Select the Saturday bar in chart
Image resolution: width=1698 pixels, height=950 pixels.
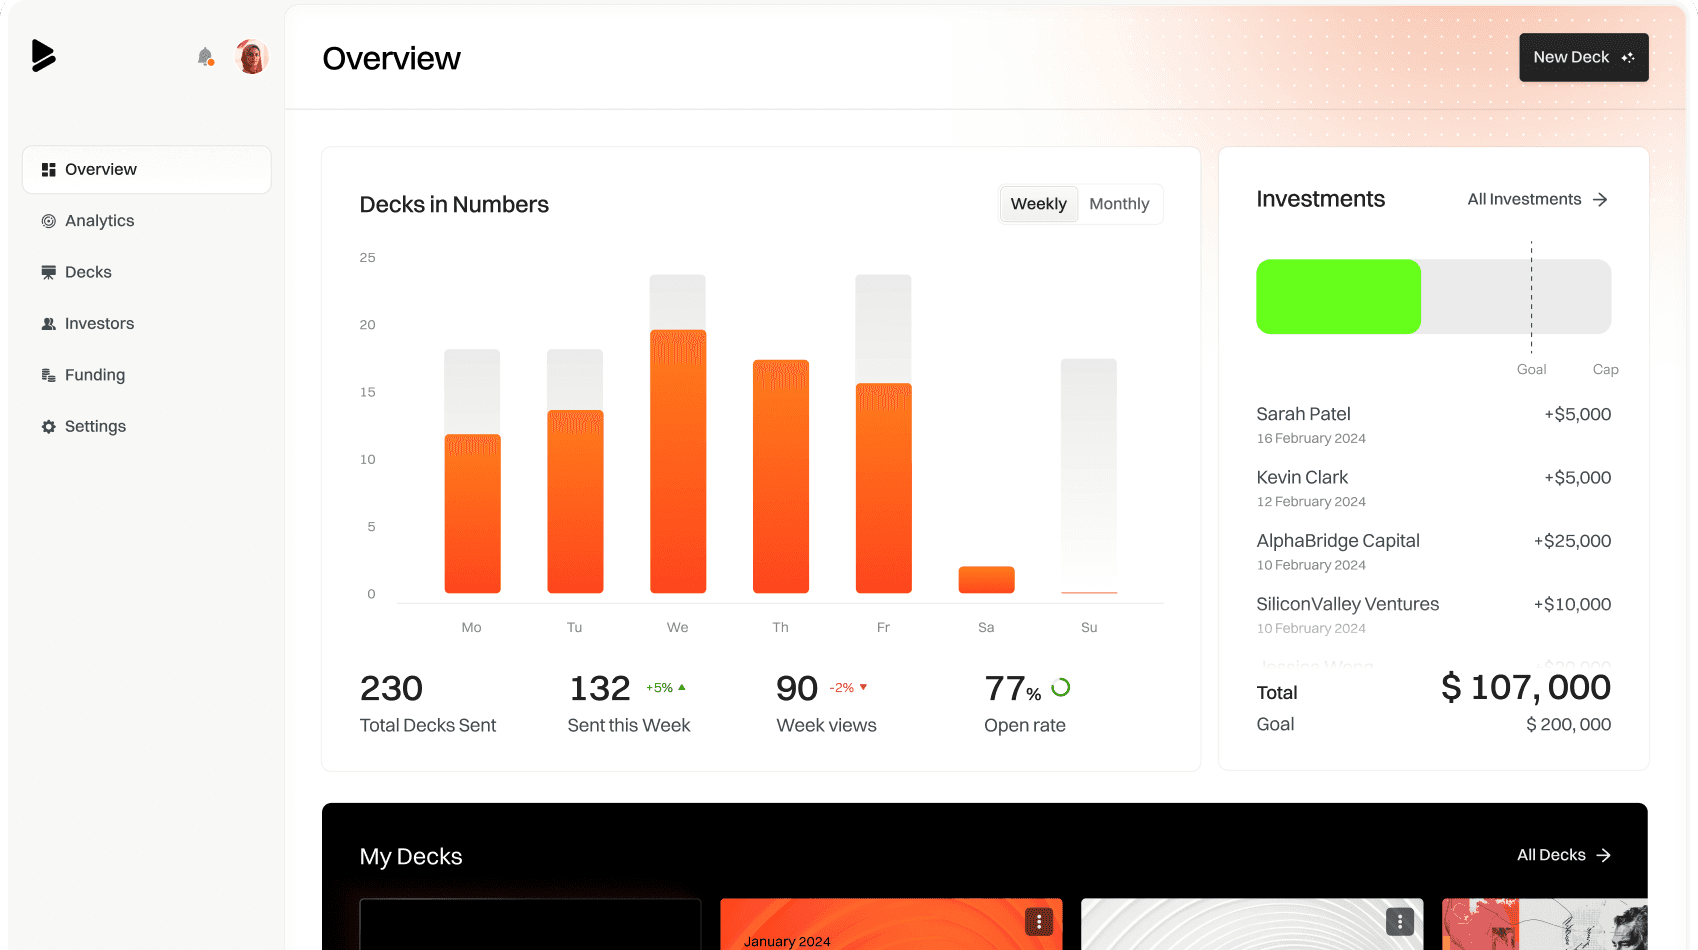click(986, 580)
